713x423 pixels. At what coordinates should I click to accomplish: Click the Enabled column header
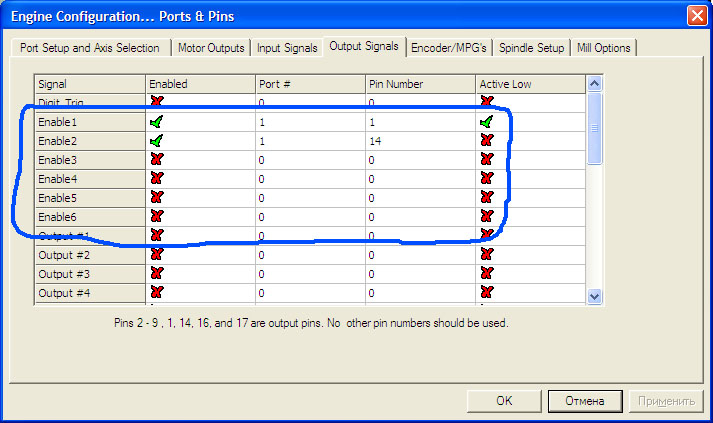(201, 84)
